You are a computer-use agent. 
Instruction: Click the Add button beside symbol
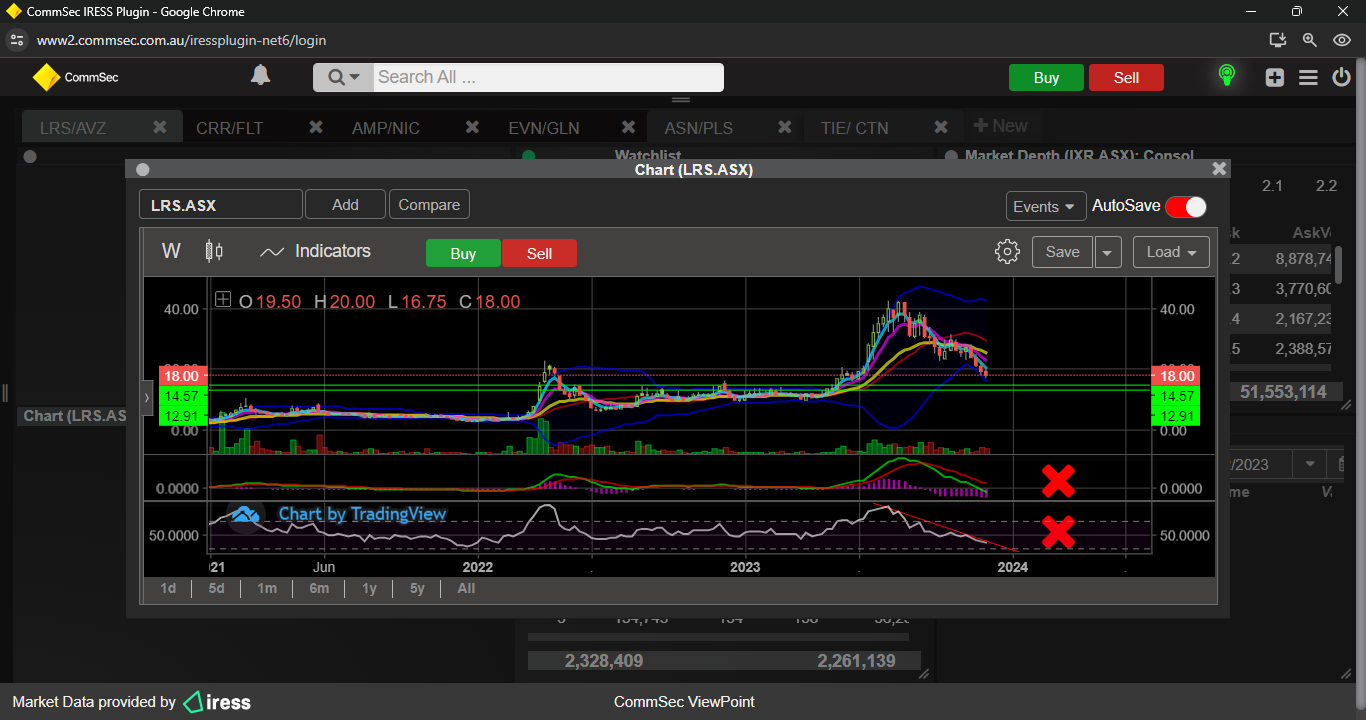point(345,204)
